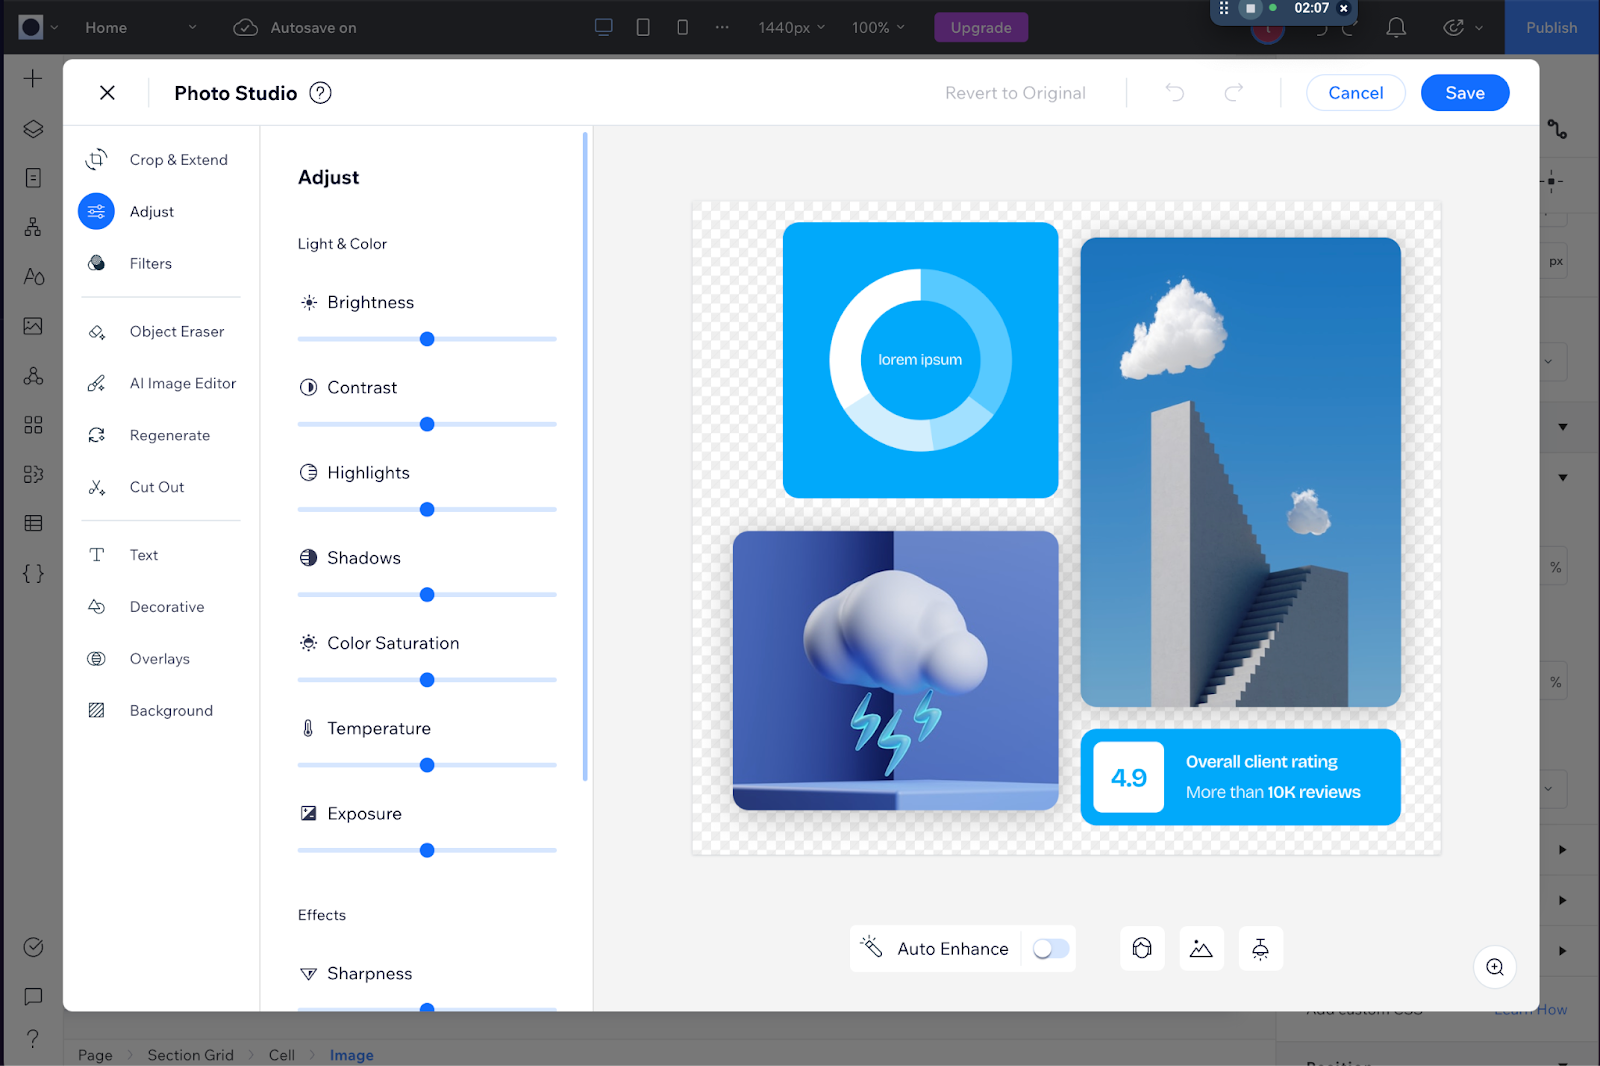This screenshot has width=1600, height=1066.
Task: Select the Cut Out tool
Action: [x=156, y=488]
